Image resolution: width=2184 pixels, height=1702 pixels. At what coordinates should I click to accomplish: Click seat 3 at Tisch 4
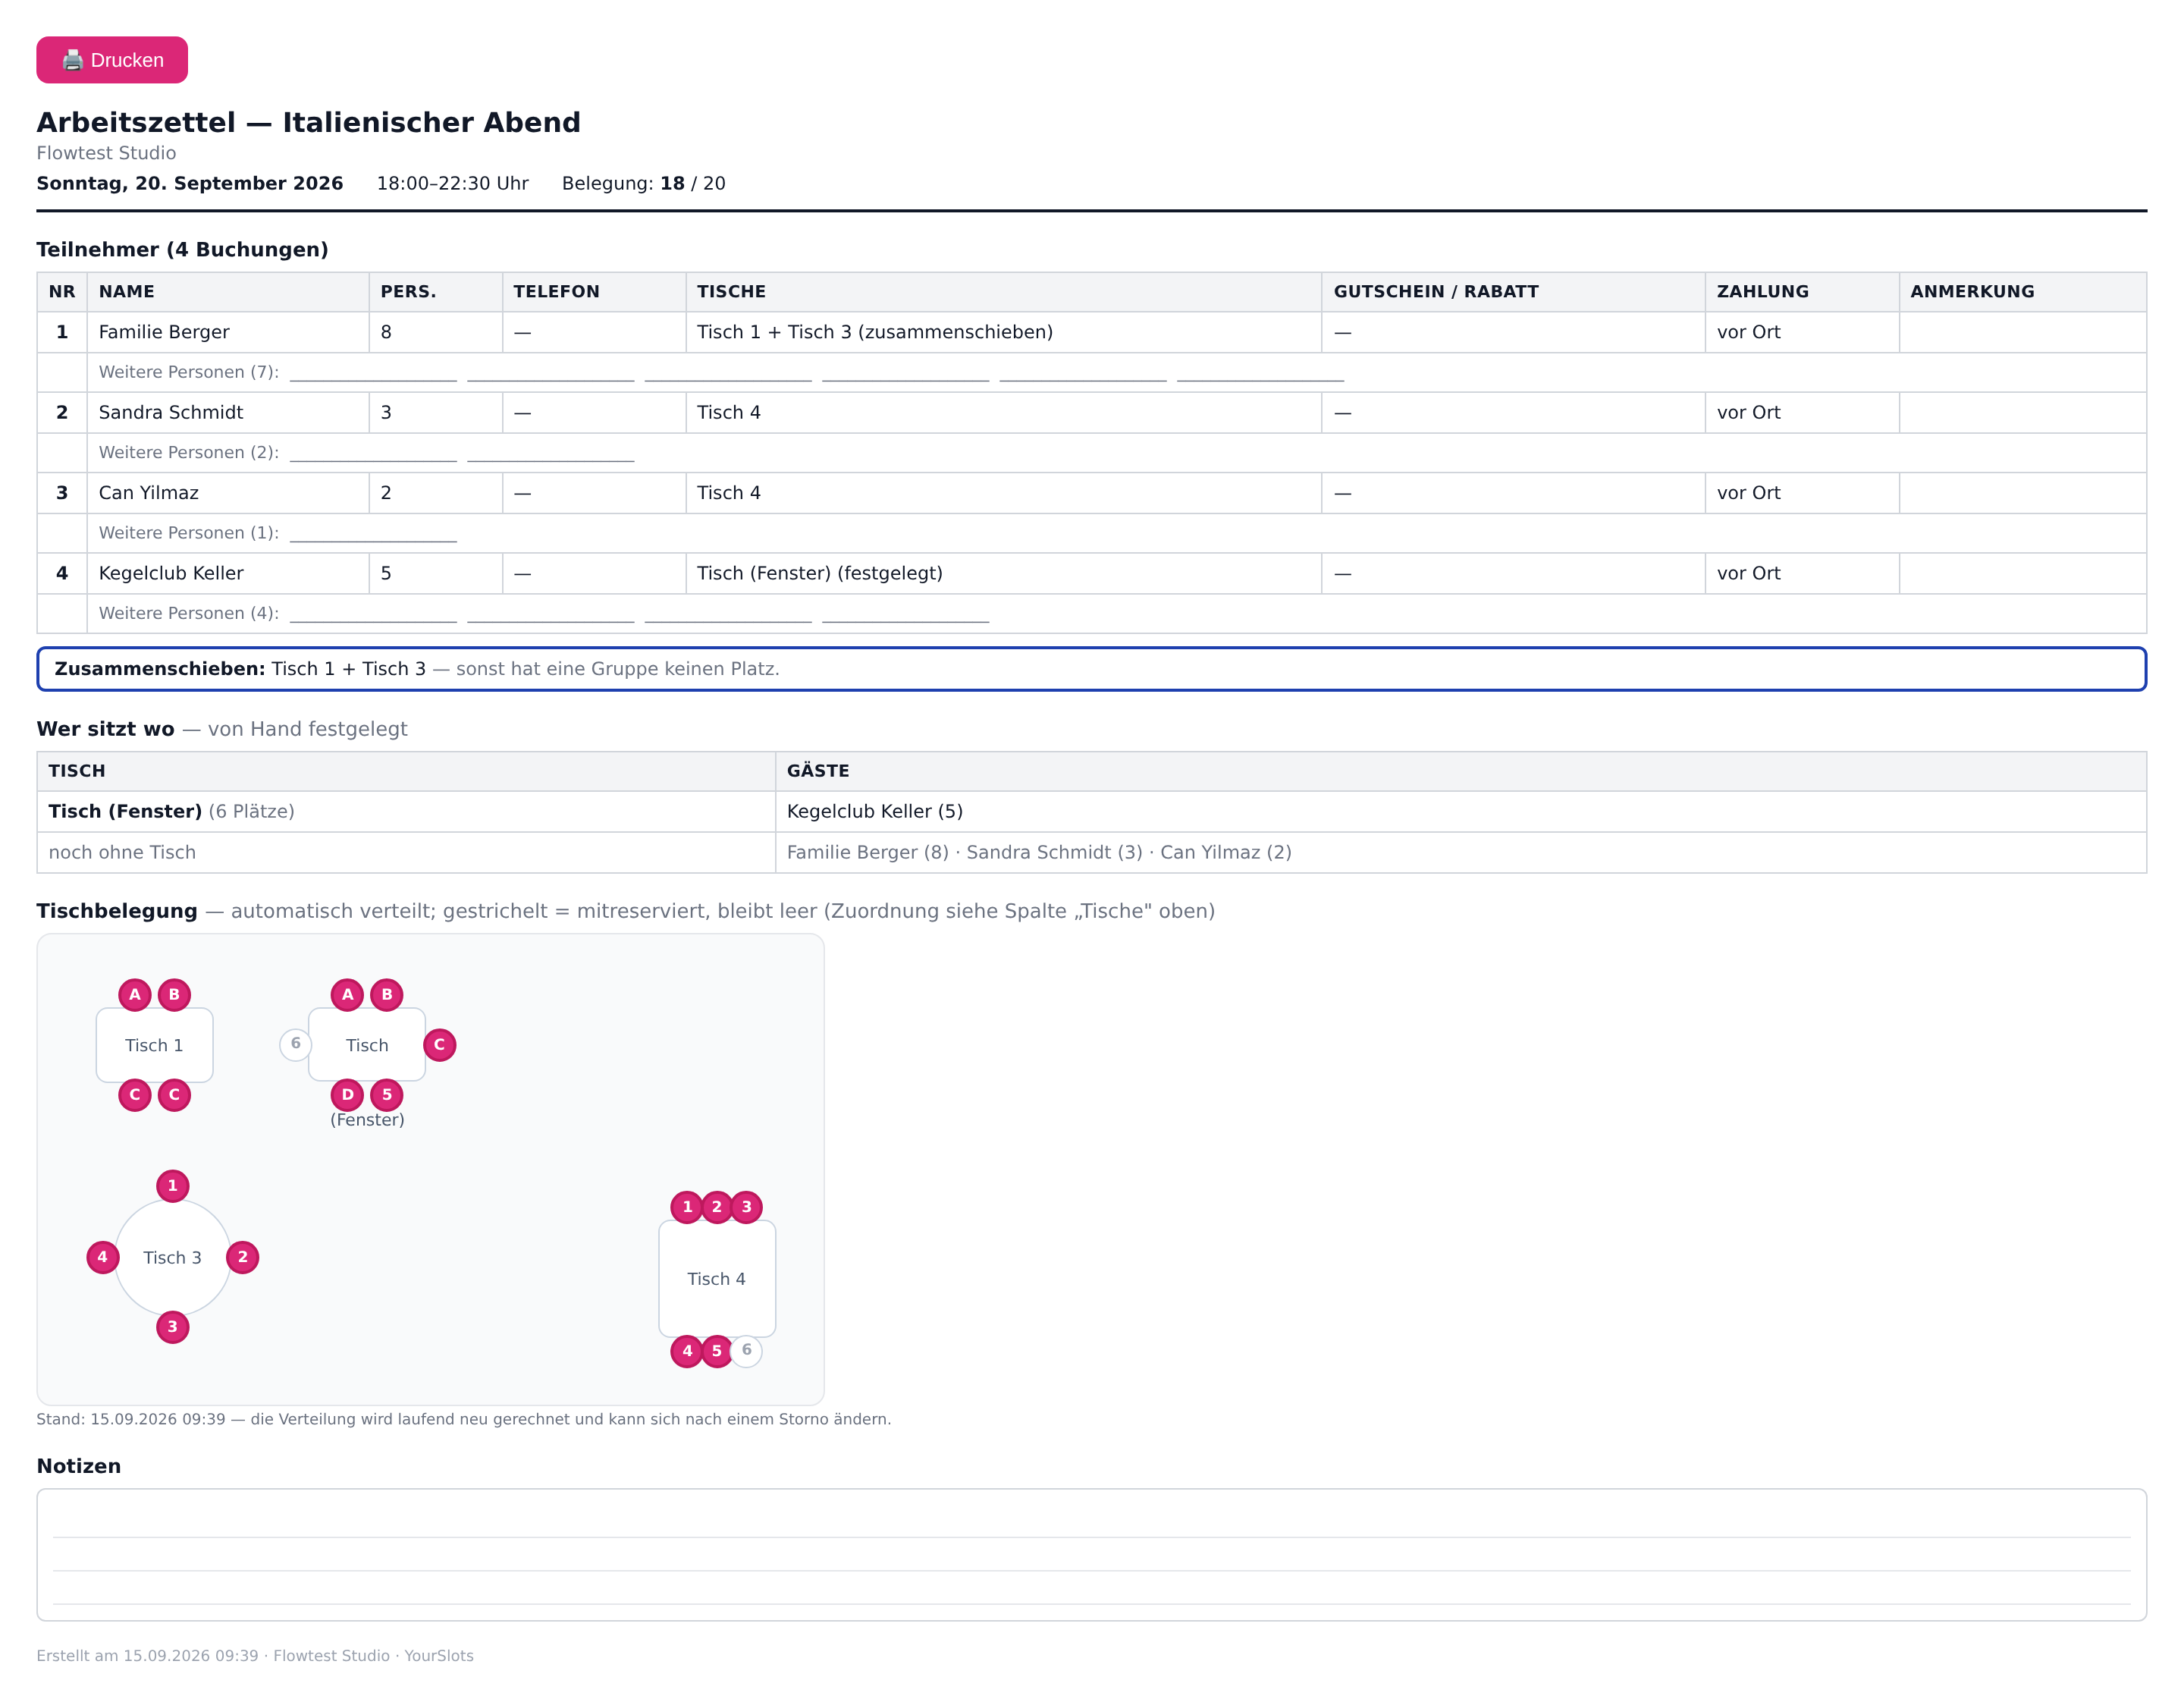pyautogui.click(x=746, y=1207)
